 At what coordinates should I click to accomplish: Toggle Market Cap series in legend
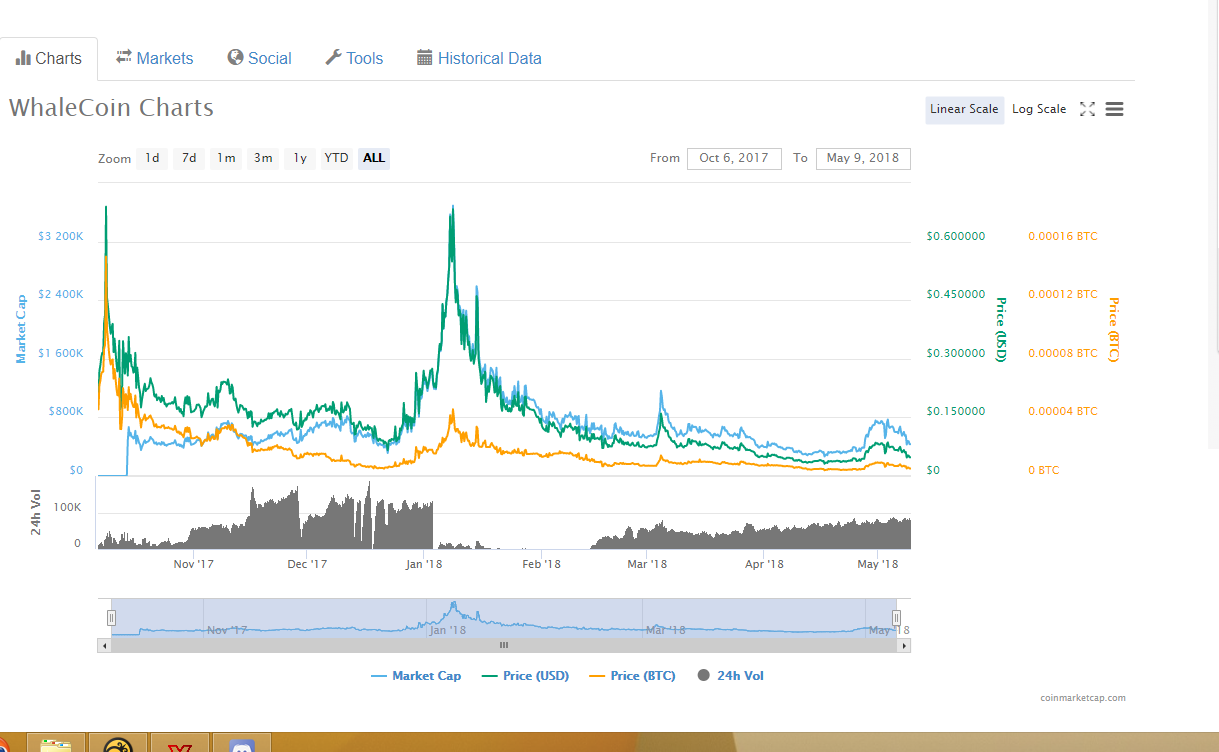416,676
